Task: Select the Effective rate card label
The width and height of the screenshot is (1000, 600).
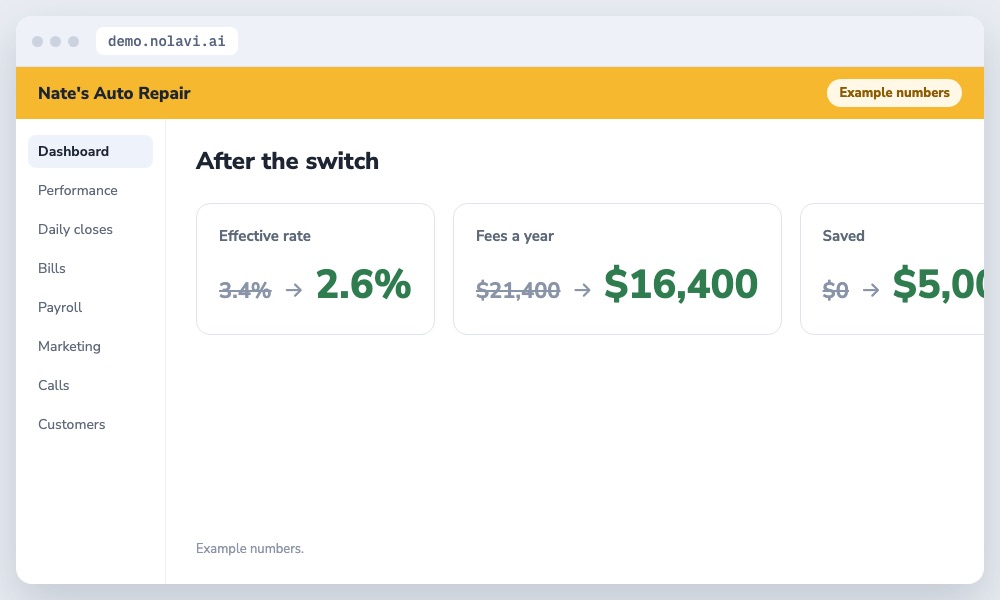Action: click(265, 236)
